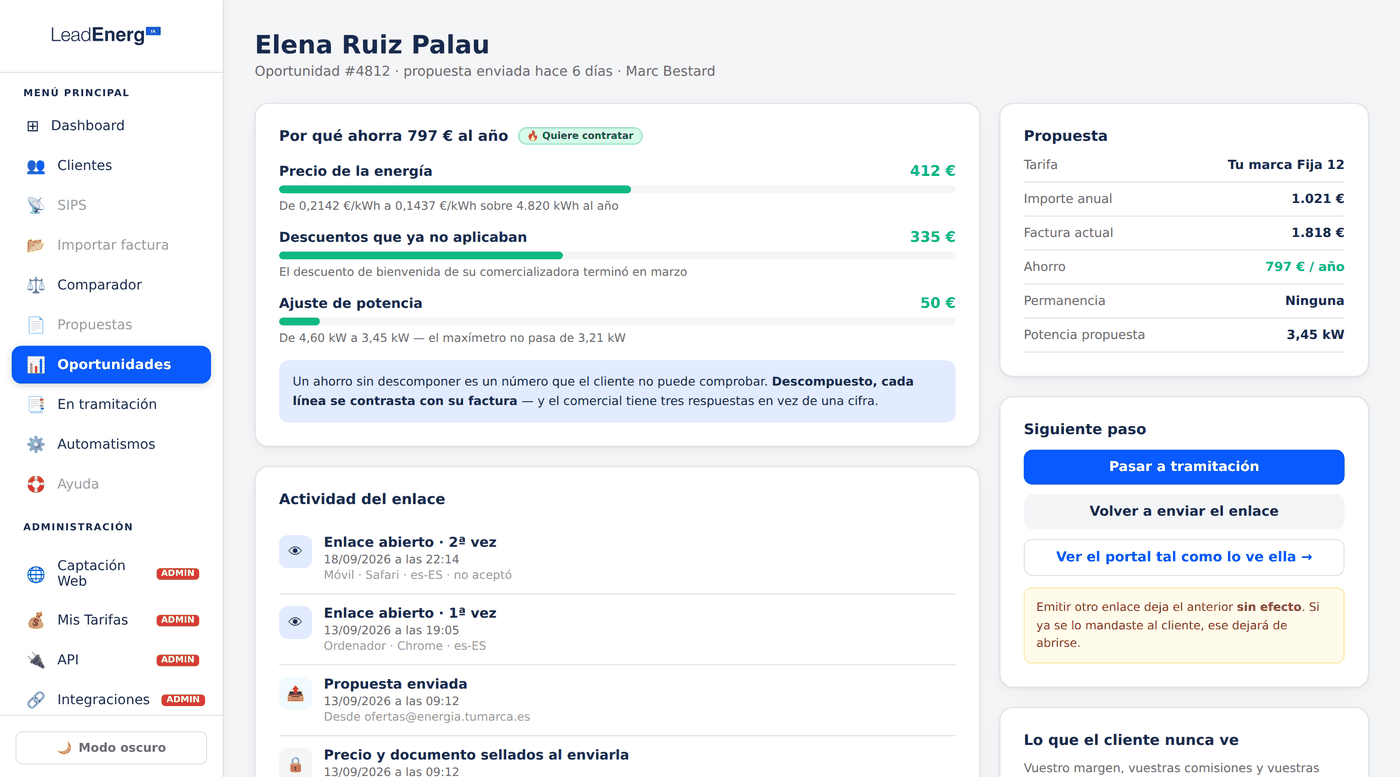Click 'Desde ofertas@energia.tumarca.es' text
The height and width of the screenshot is (777, 1400).
(x=427, y=717)
